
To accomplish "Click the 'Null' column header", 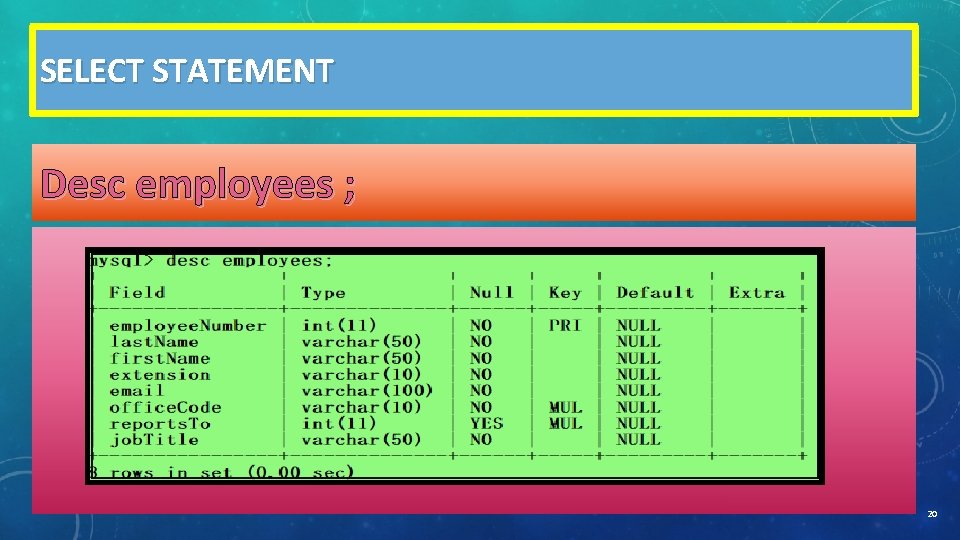I will coord(492,293).
